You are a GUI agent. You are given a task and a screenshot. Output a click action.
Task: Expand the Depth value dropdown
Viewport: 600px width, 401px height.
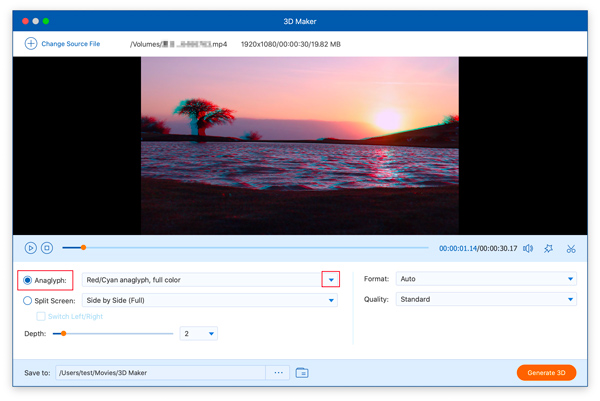pyautogui.click(x=211, y=334)
